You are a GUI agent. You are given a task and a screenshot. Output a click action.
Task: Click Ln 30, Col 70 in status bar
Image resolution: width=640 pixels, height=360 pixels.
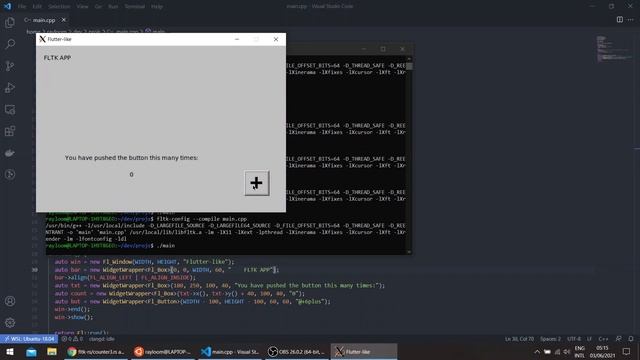tap(519, 339)
